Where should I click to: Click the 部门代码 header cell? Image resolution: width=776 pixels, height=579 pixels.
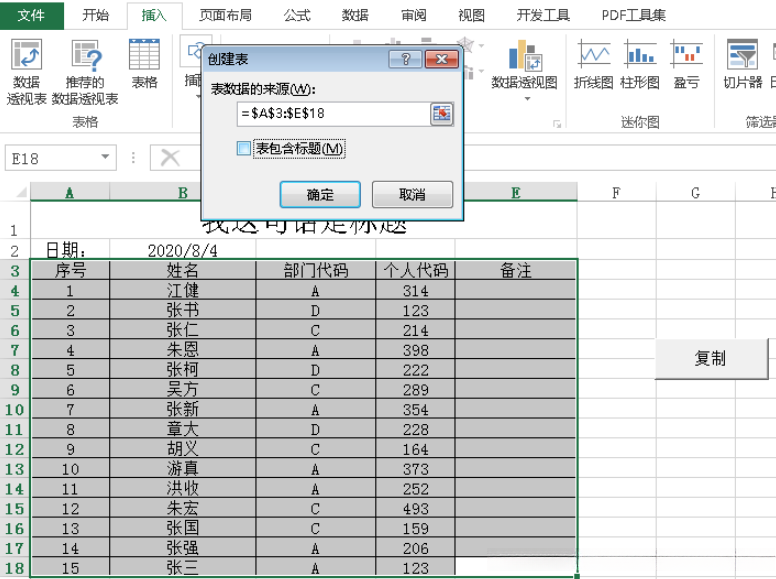[x=316, y=271]
